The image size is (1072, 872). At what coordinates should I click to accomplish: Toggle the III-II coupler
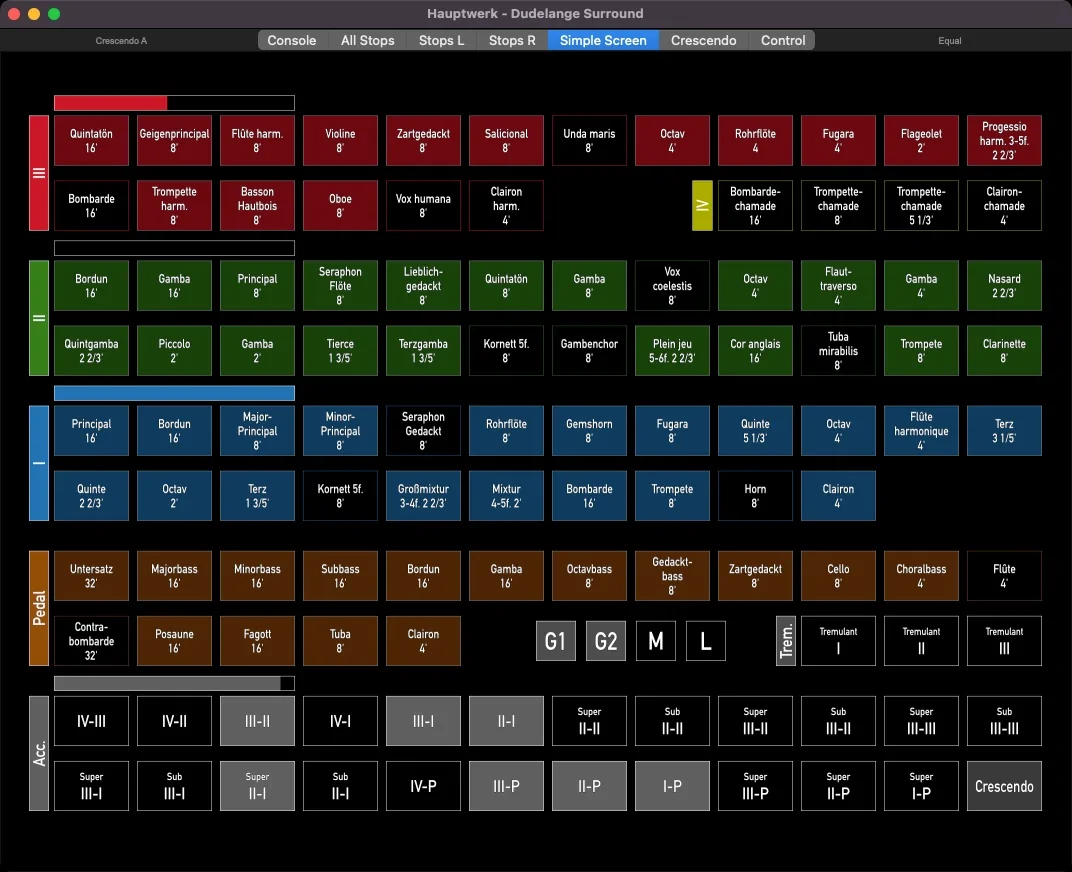257,721
